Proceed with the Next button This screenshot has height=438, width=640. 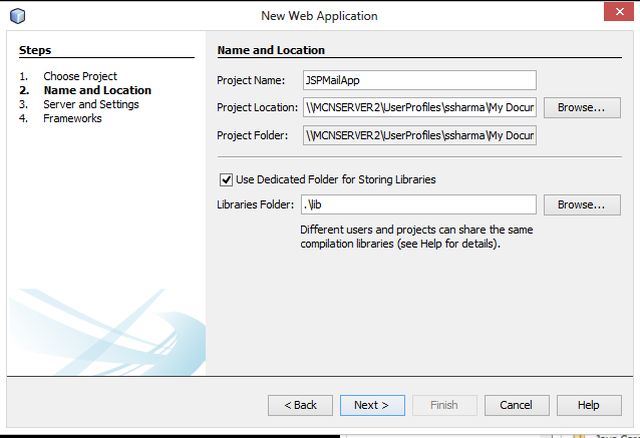click(x=372, y=405)
